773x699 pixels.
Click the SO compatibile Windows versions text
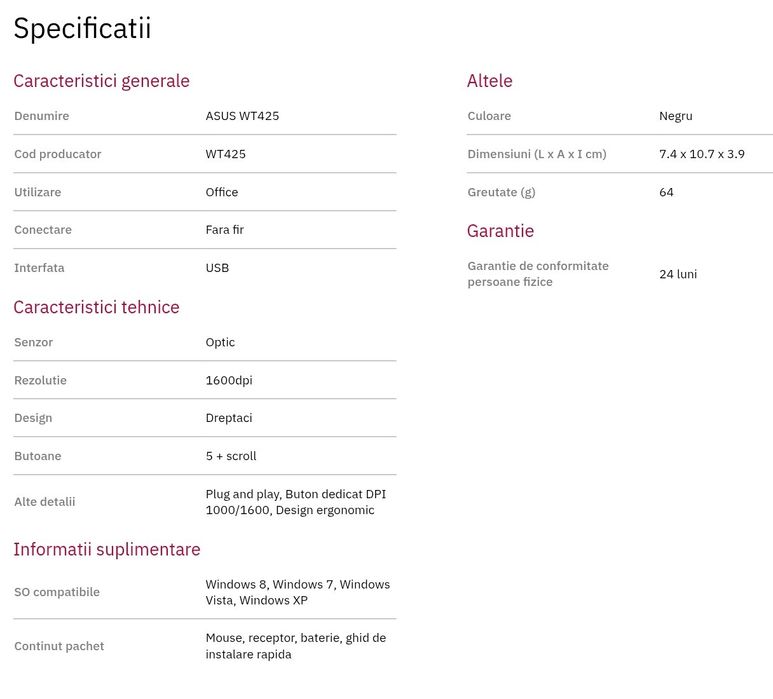(297, 592)
